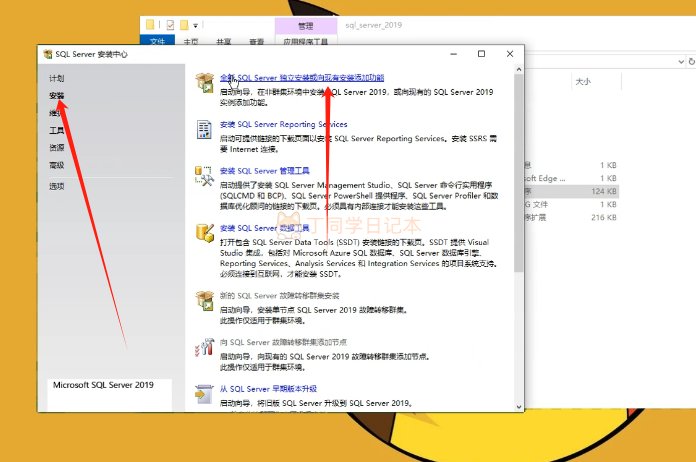Open the 从 SQL Server 早期版本升级 link
This screenshot has width=696, height=462.
[267, 389]
